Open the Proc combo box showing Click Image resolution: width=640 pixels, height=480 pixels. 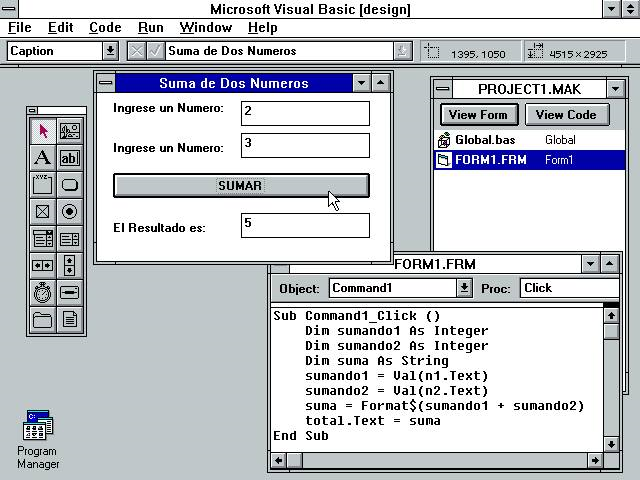coord(569,288)
